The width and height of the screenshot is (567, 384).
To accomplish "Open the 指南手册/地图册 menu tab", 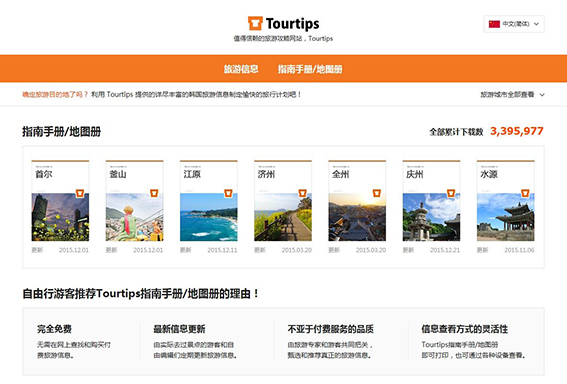I will coord(310,69).
